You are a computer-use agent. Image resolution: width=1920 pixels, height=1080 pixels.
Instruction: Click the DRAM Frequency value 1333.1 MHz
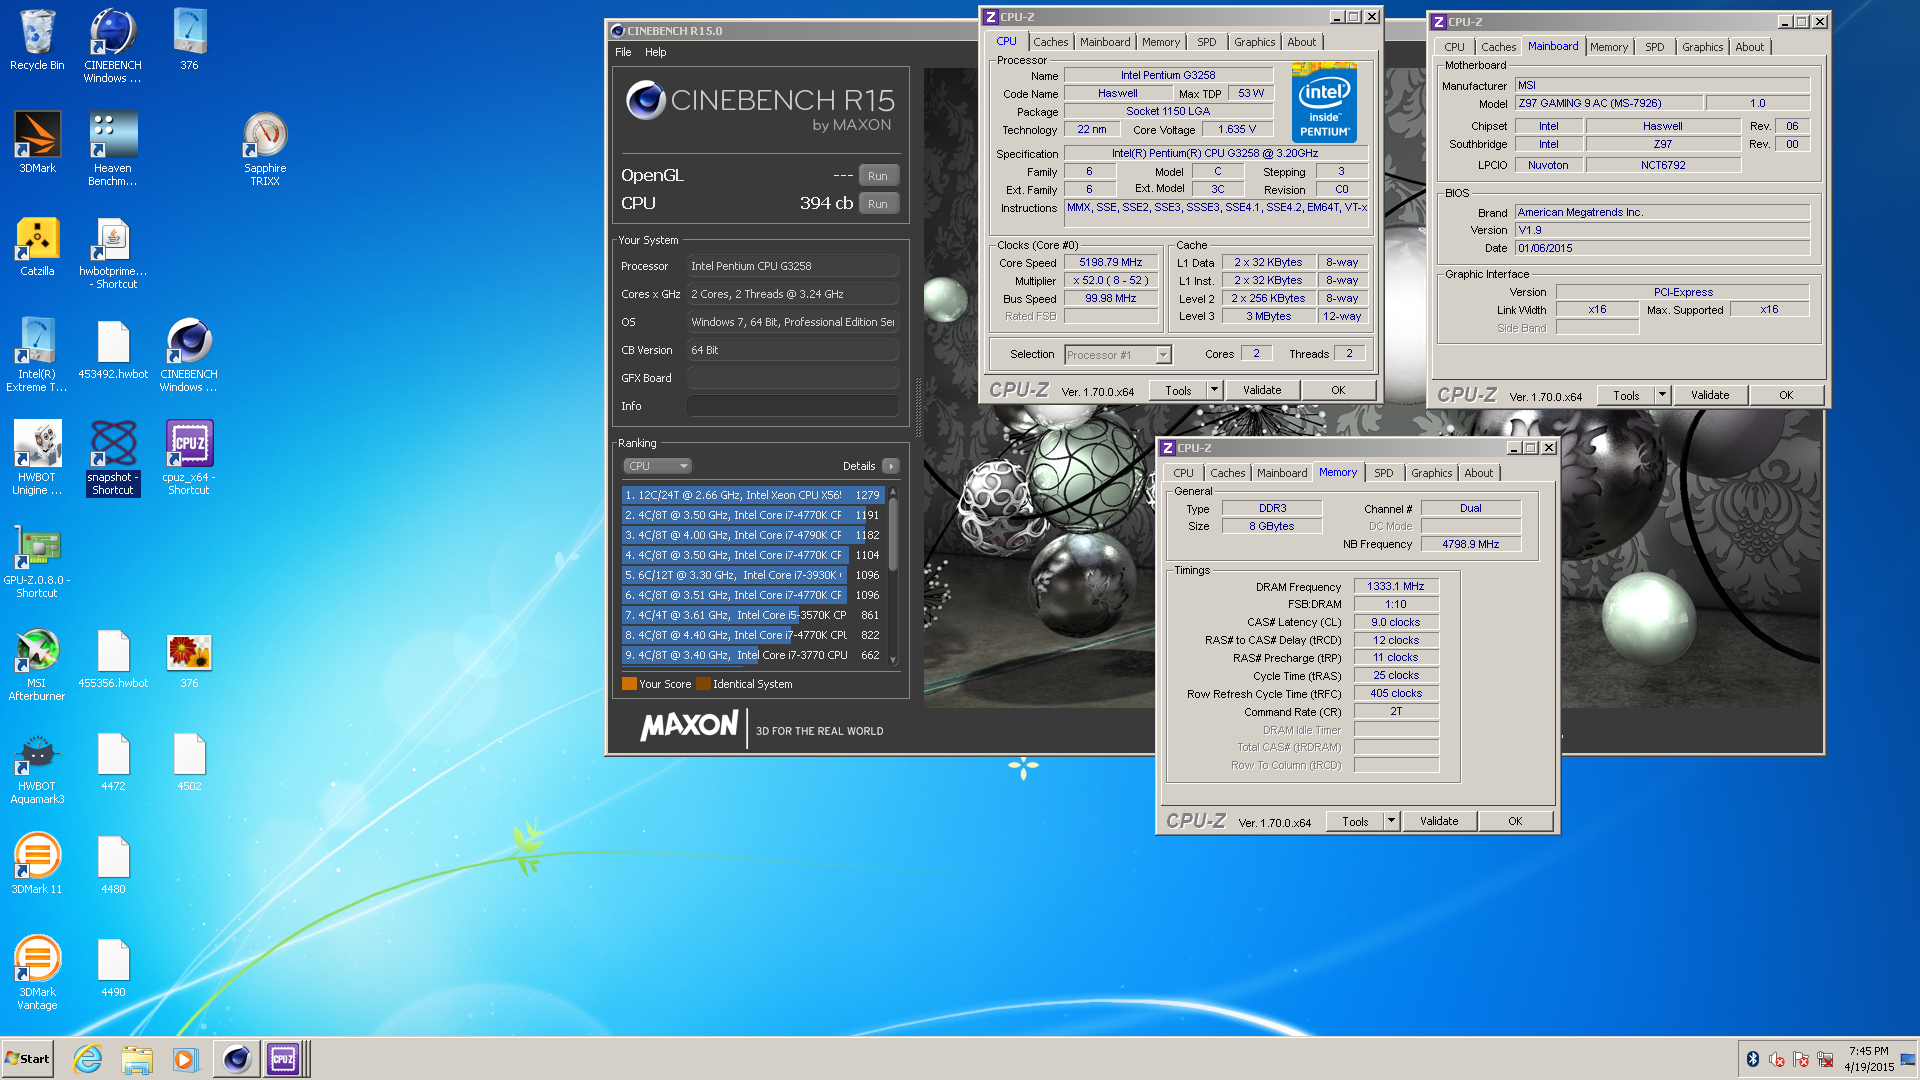[x=1396, y=587]
